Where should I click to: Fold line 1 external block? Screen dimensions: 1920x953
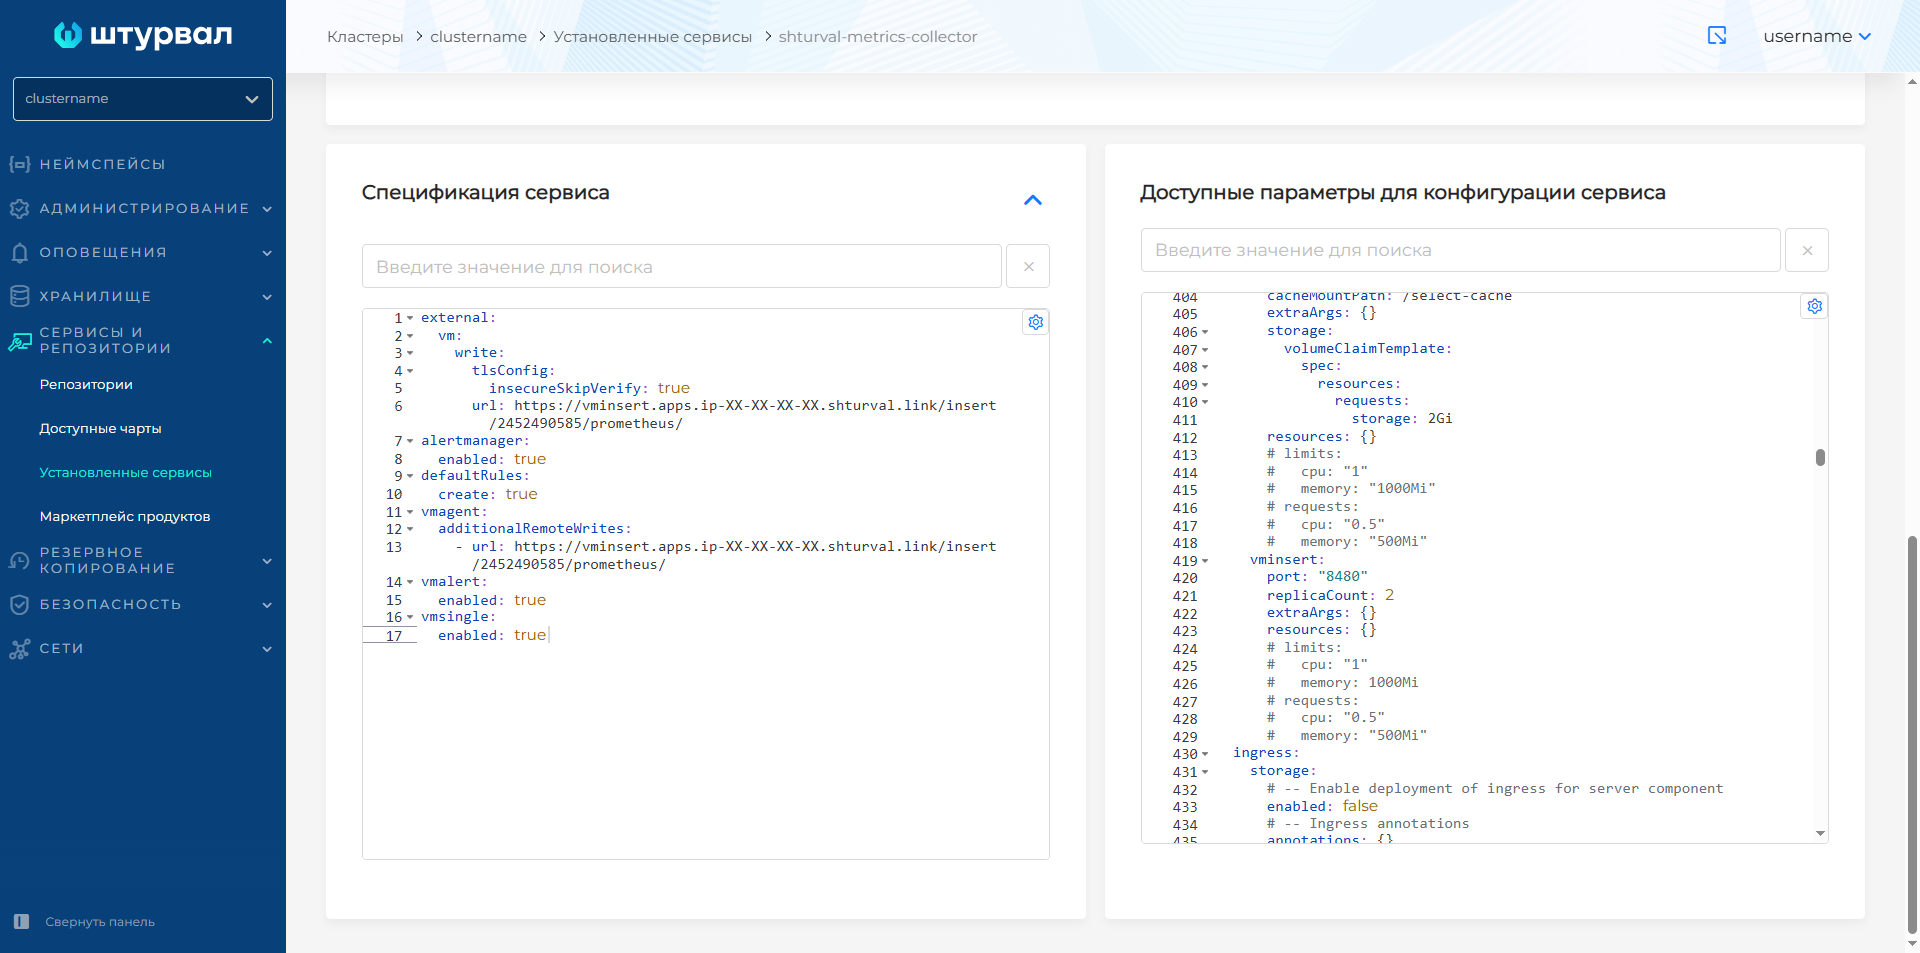point(410,318)
